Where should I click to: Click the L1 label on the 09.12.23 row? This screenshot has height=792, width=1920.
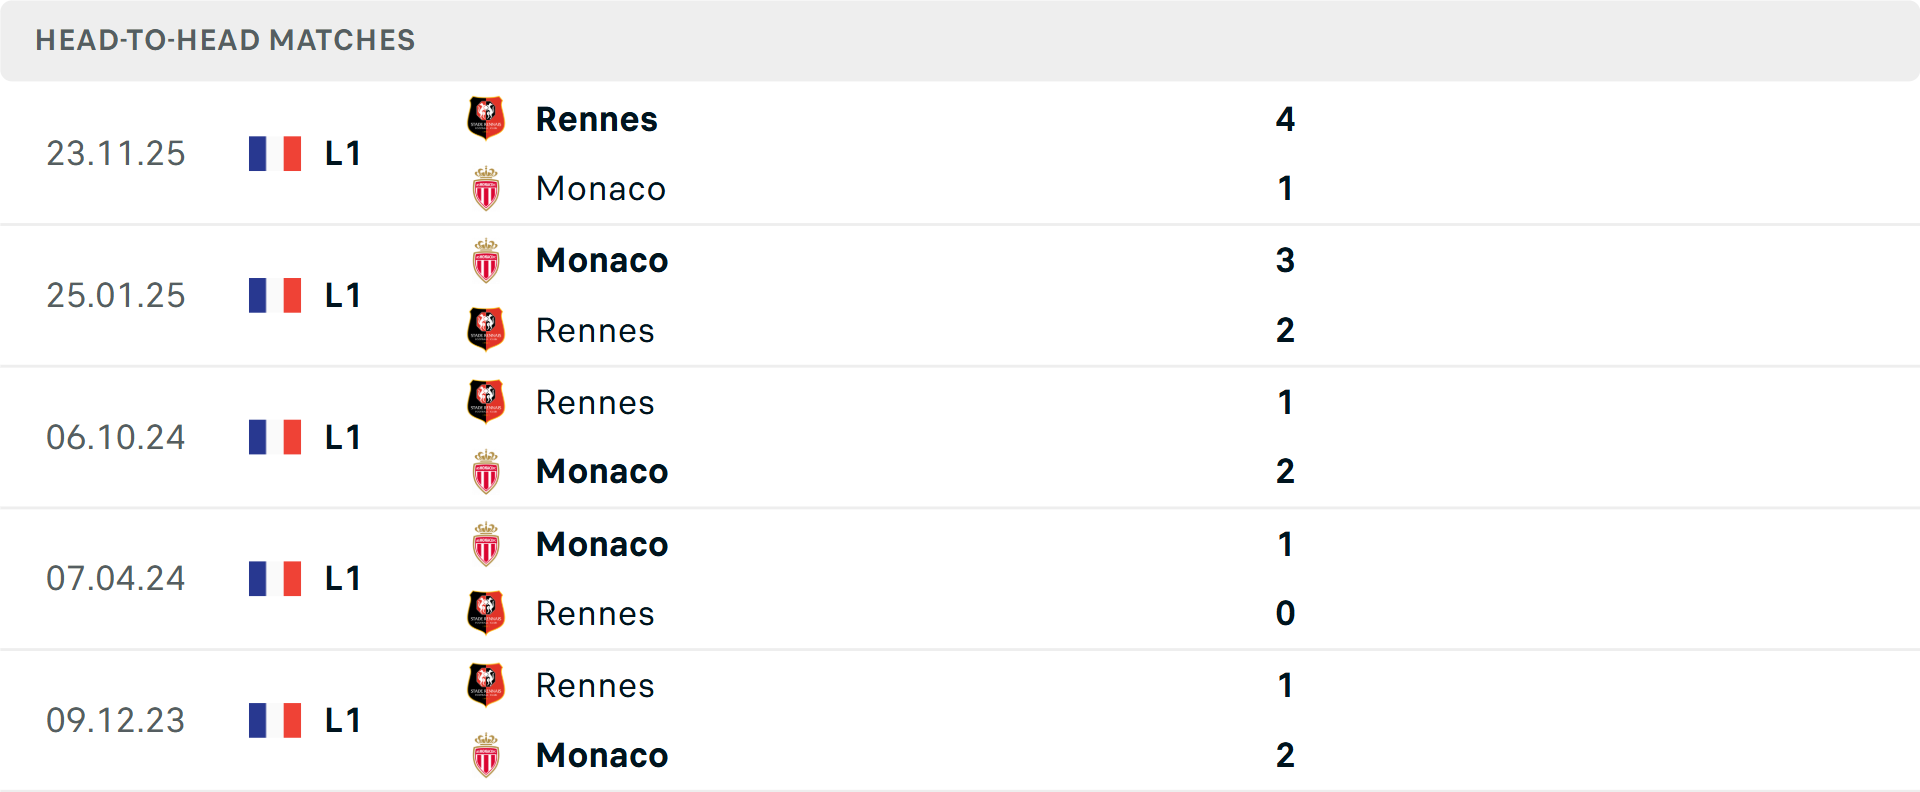point(342,720)
